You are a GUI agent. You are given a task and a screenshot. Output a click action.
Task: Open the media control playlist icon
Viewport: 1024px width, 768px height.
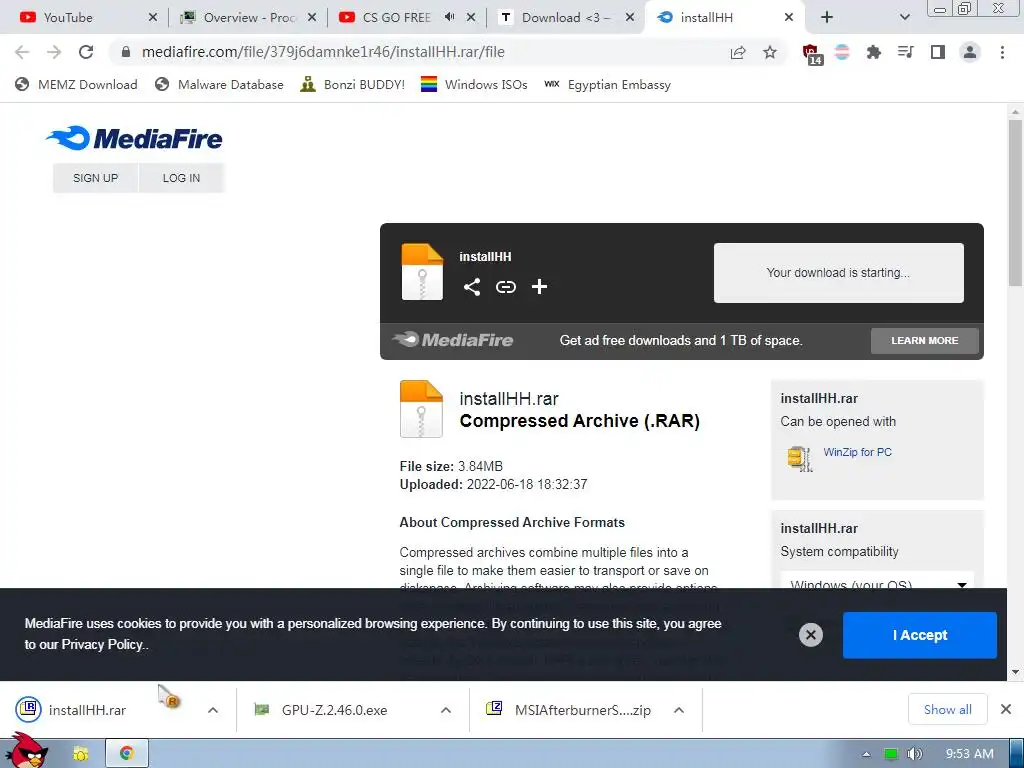pyautogui.click(x=905, y=52)
